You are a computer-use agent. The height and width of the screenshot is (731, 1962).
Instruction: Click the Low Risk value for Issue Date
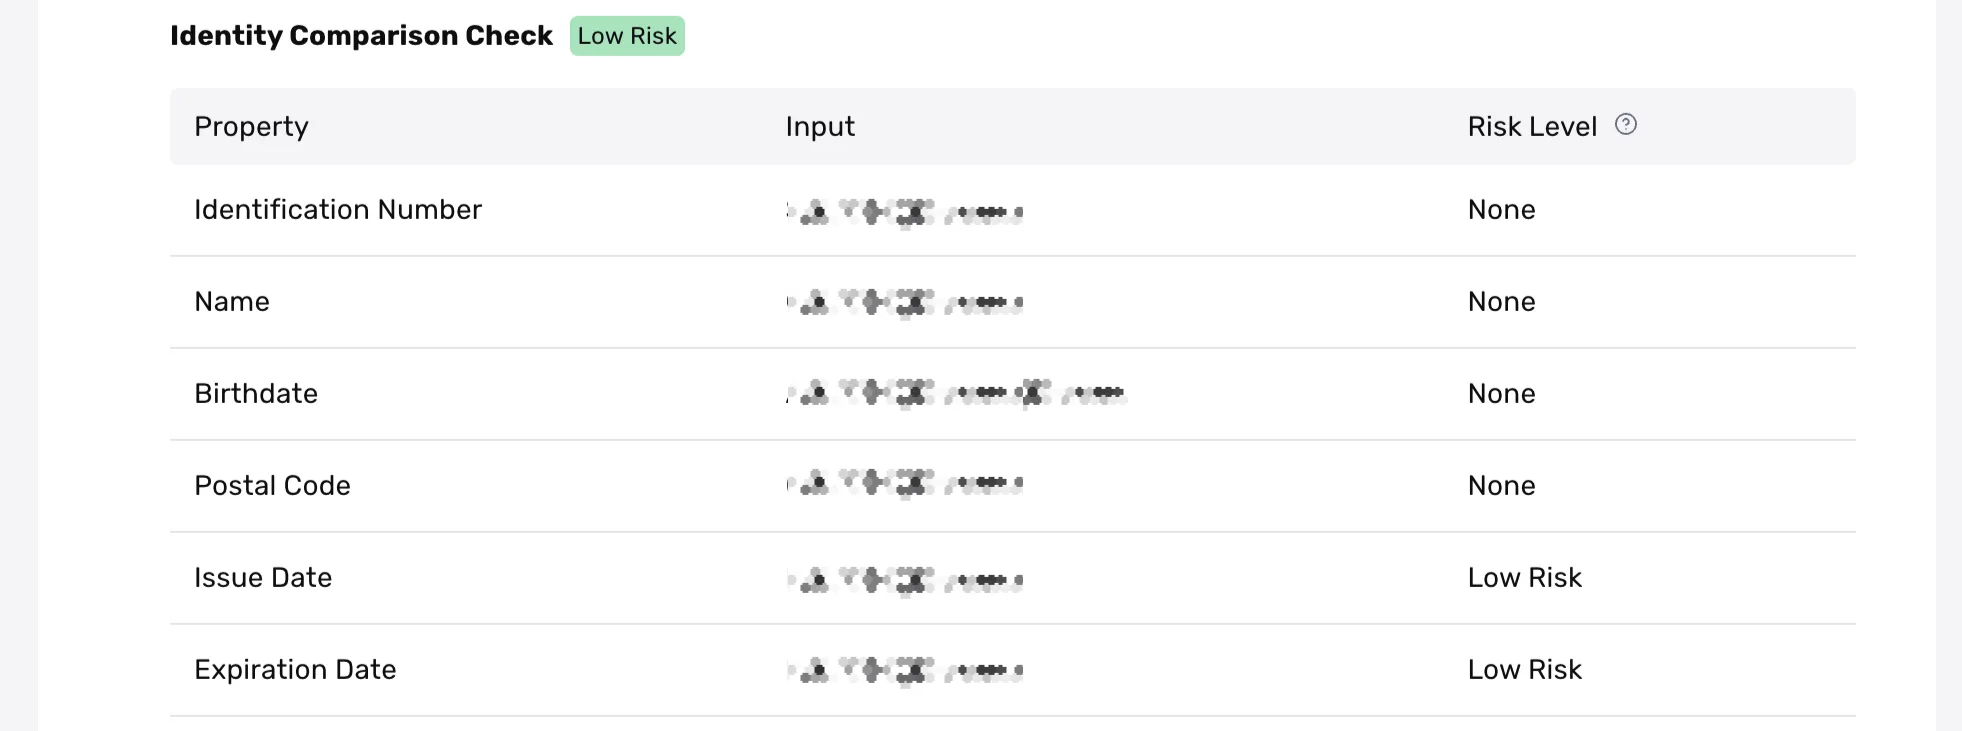(1524, 578)
